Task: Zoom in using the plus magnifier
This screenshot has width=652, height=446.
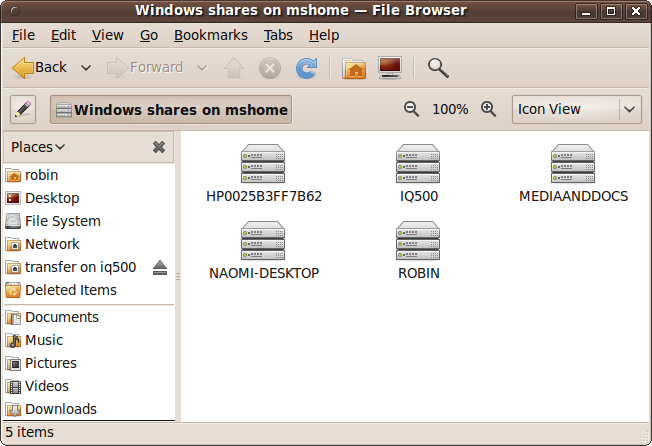Action: point(489,109)
